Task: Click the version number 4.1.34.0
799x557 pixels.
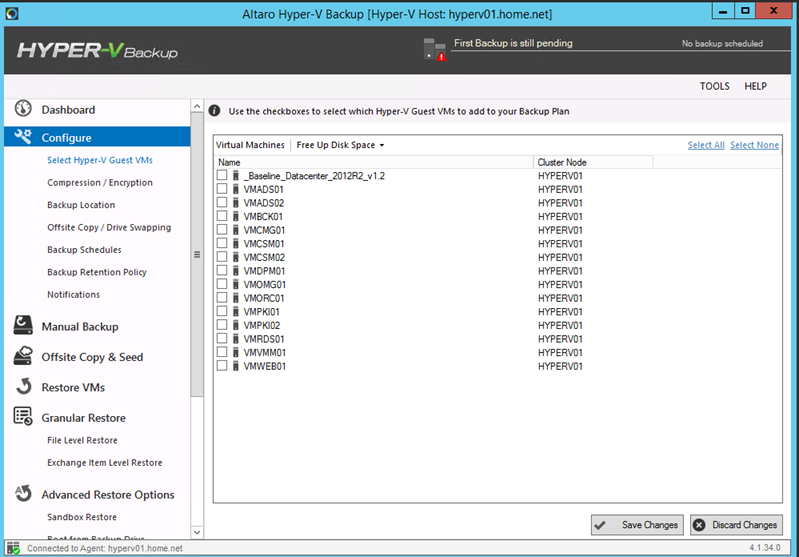Action: point(764,548)
